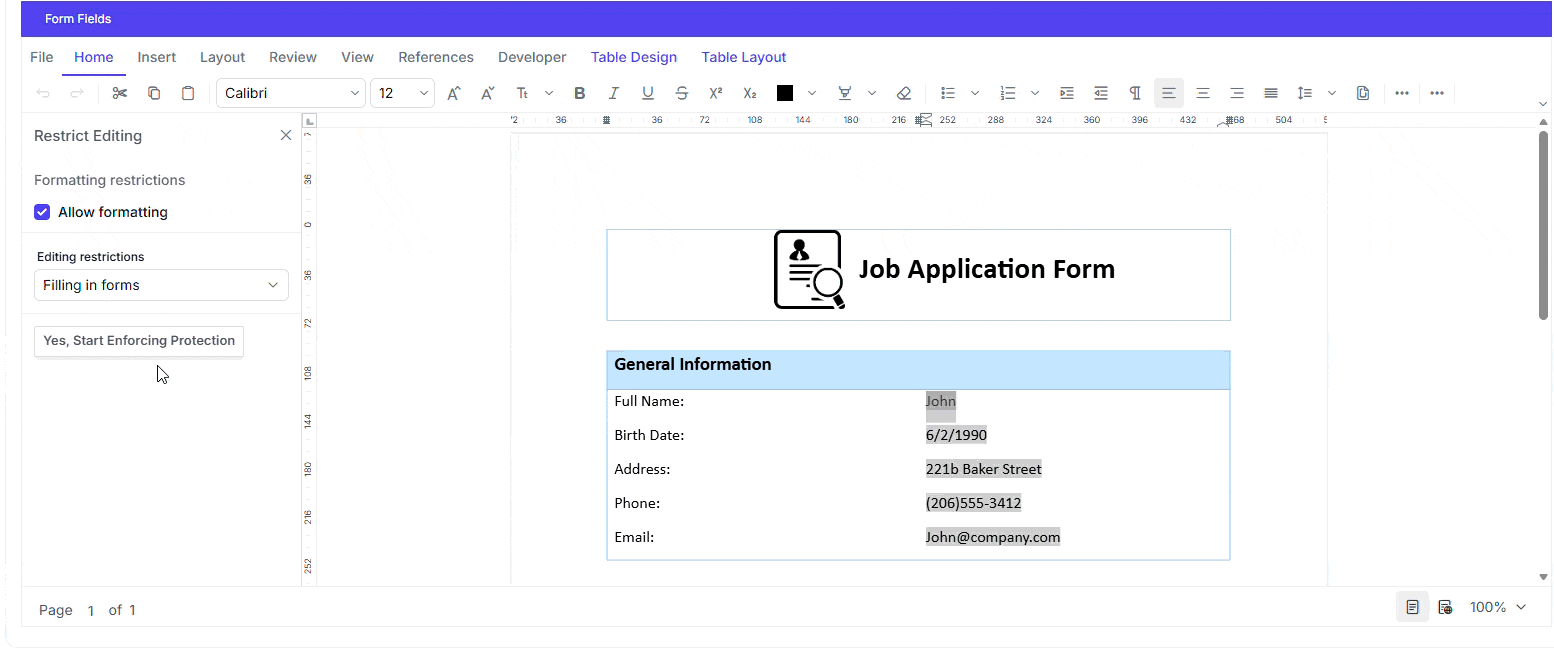
Task: Apply italic formatting
Action: point(613,93)
